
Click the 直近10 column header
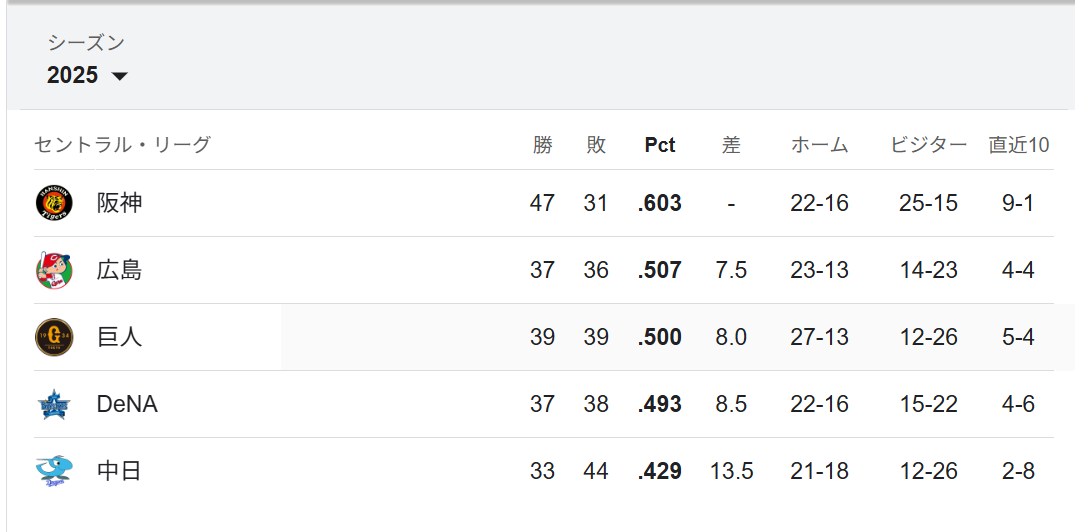[1019, 145]
